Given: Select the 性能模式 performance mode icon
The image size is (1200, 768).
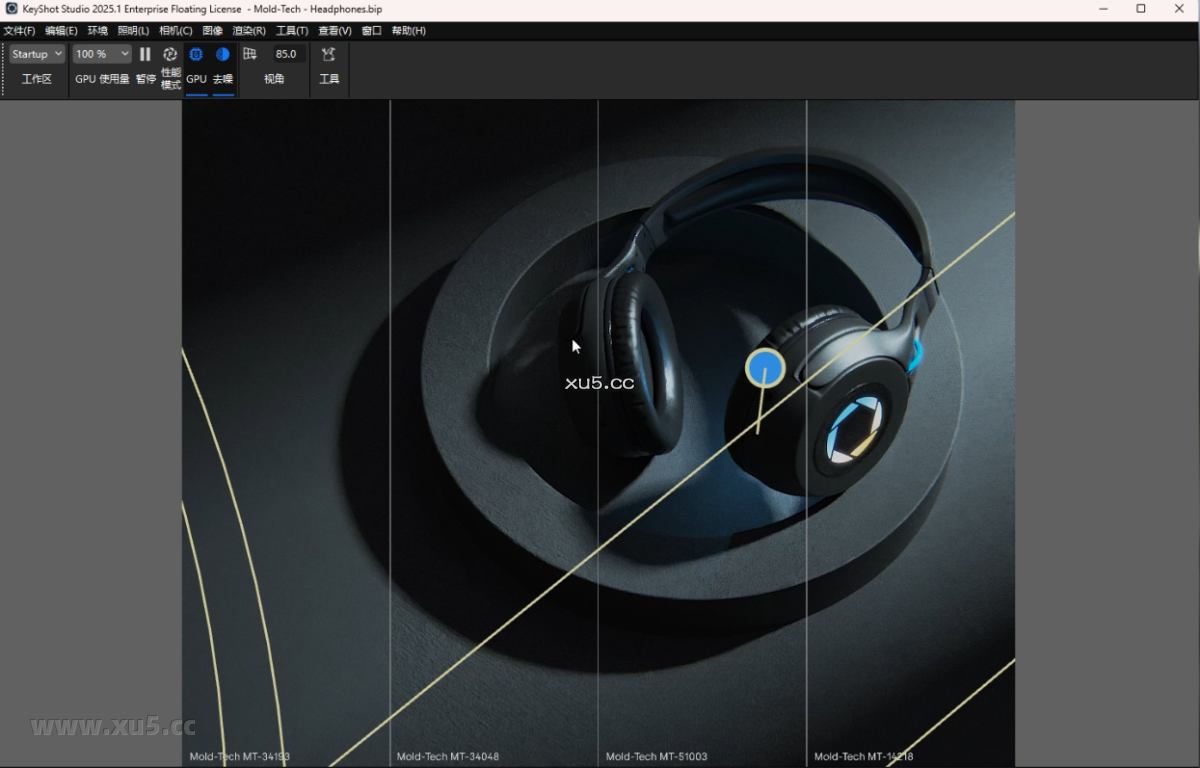Looking at the screenshot, I should pos(170,54).
